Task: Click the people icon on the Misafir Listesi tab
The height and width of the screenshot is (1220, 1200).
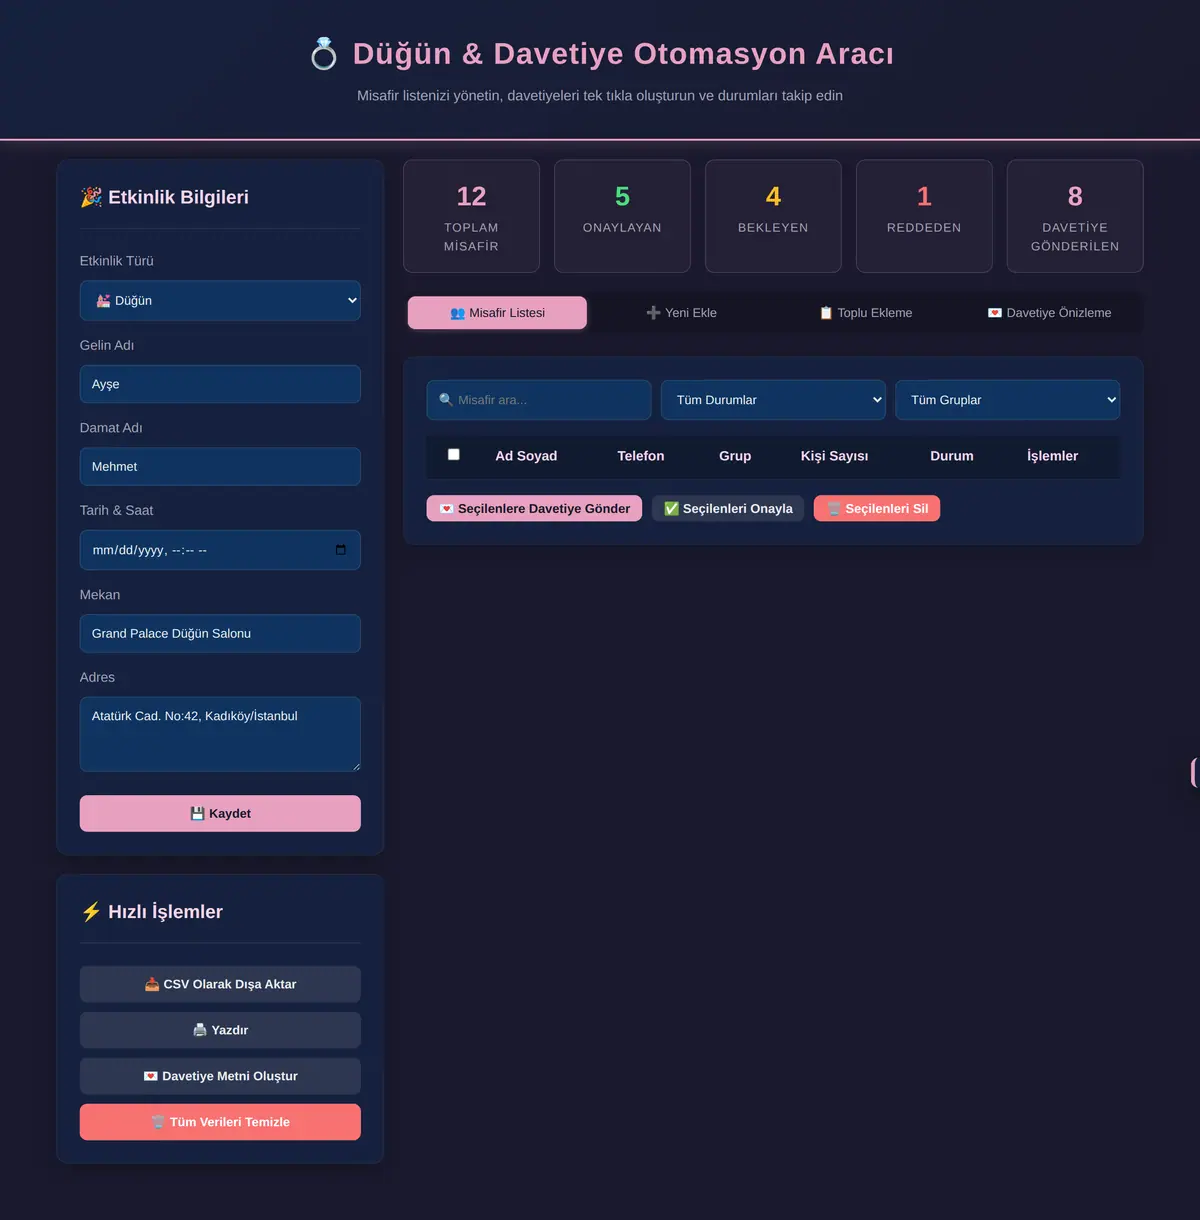Action: pos(458,313)
